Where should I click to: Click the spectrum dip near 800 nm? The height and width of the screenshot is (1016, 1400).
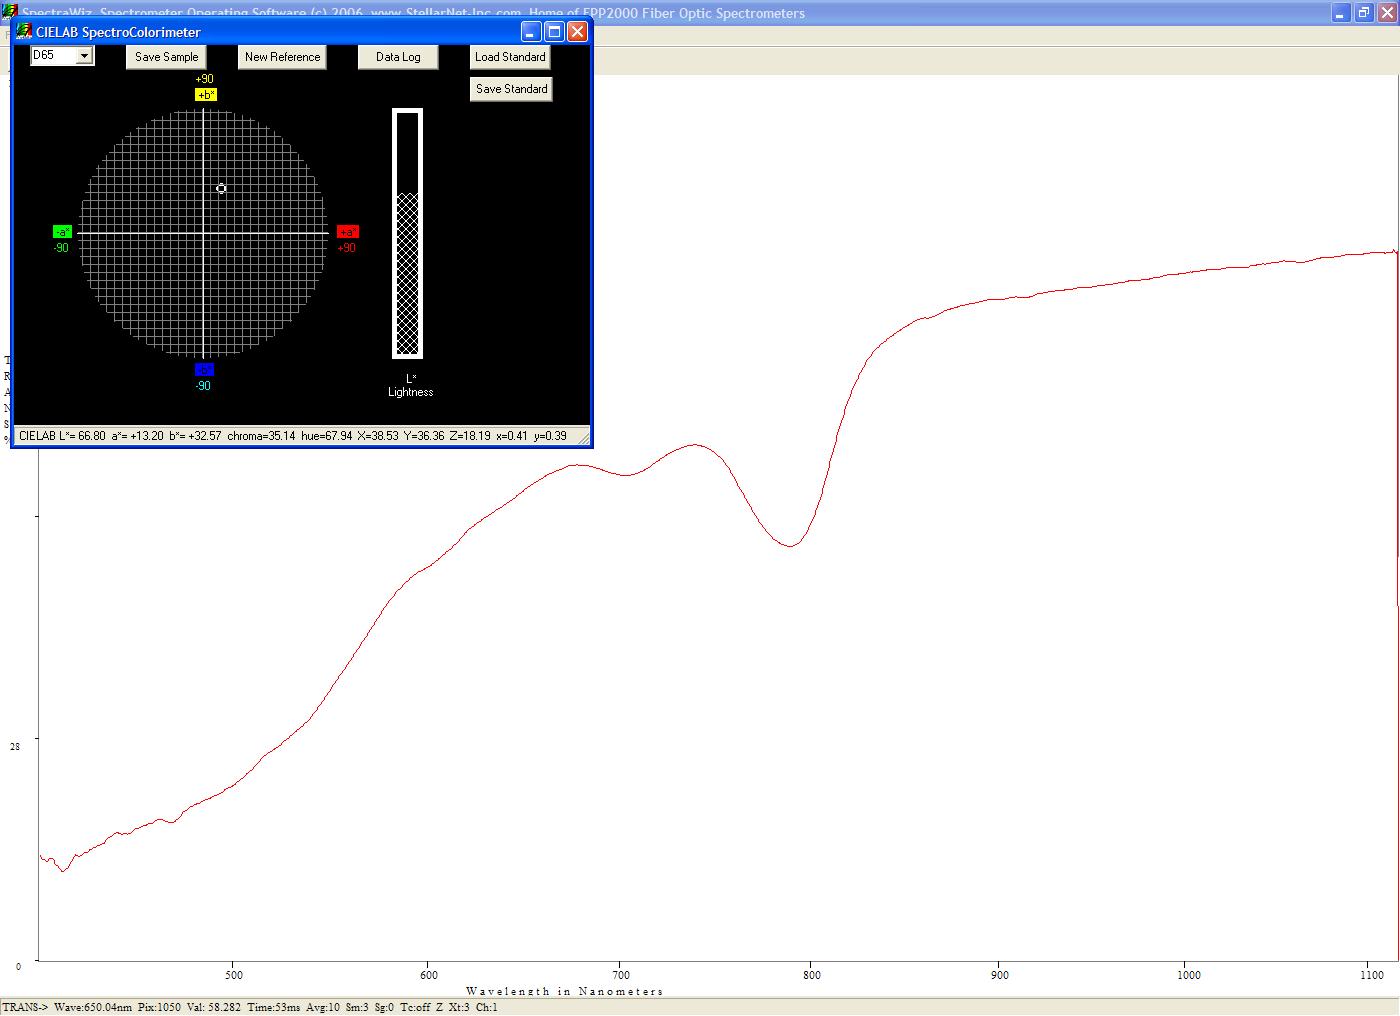[790, 546]
